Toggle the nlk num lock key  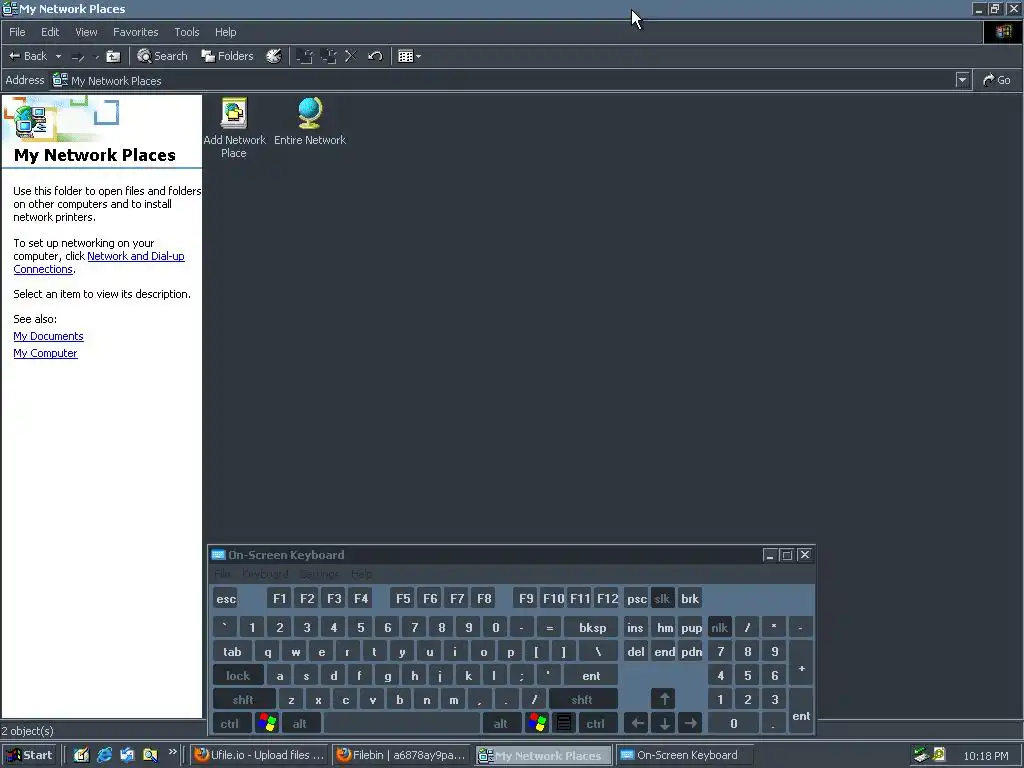[x=720, y=628]
